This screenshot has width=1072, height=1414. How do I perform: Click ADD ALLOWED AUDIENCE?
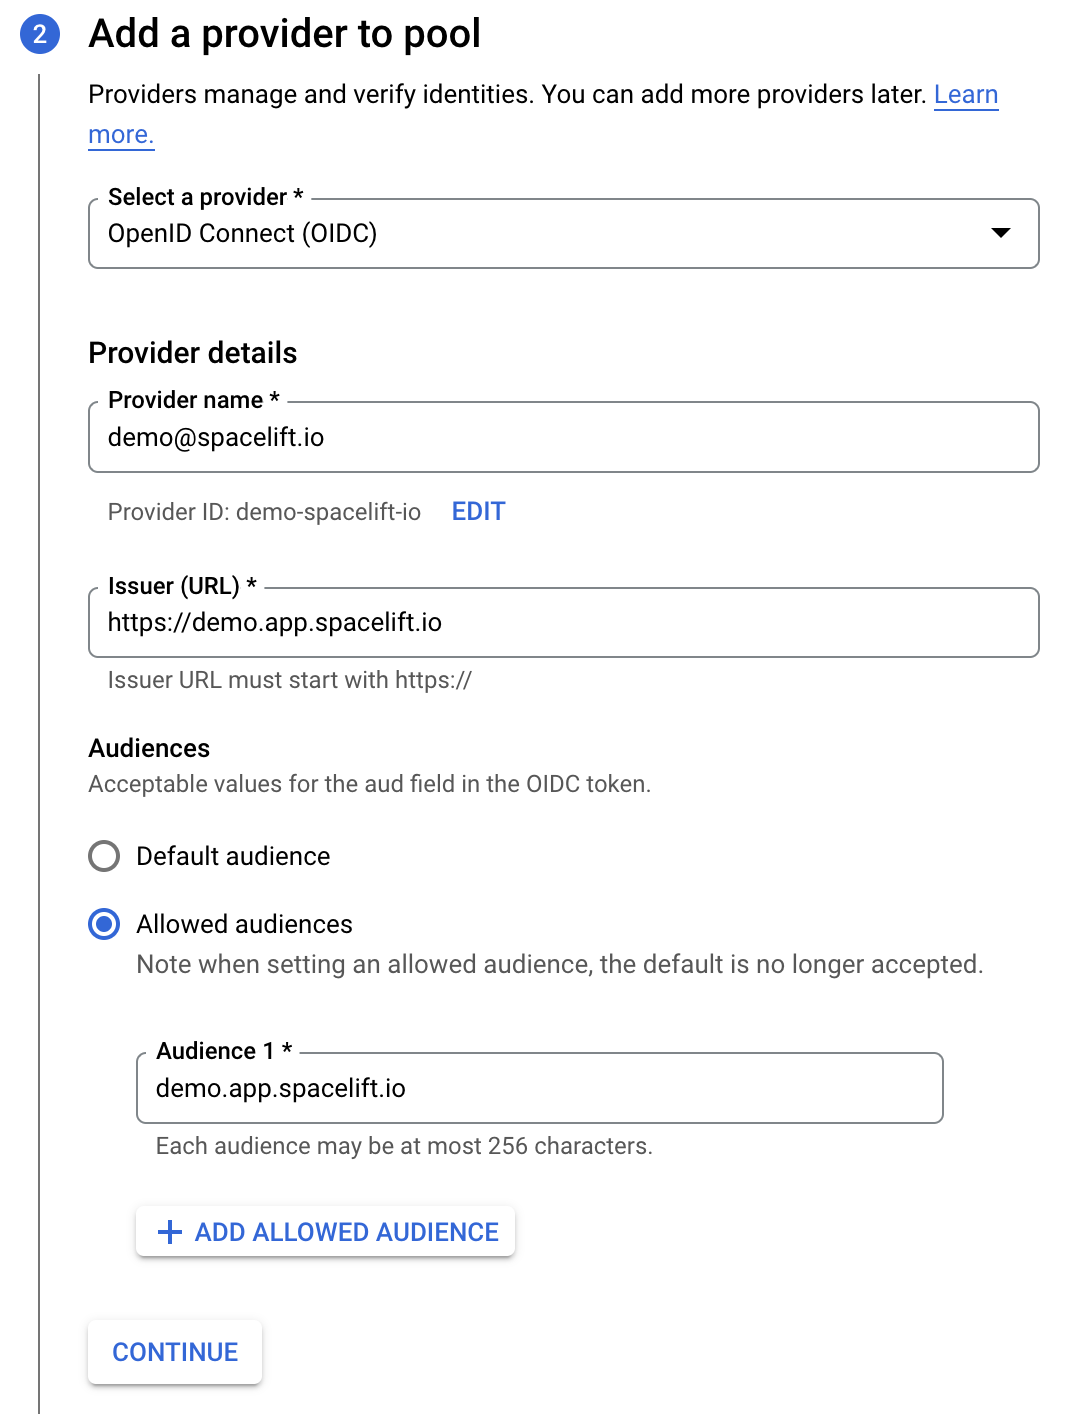click(x=325, y=1231)
